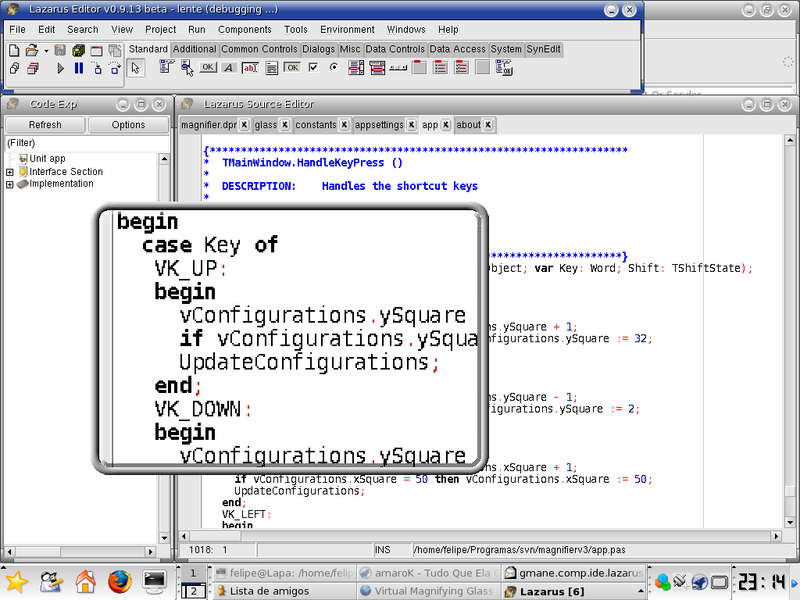800x600 pixels.
Task: Click the Refresh button in Code Explorer
Action: [x=44, y=125]
